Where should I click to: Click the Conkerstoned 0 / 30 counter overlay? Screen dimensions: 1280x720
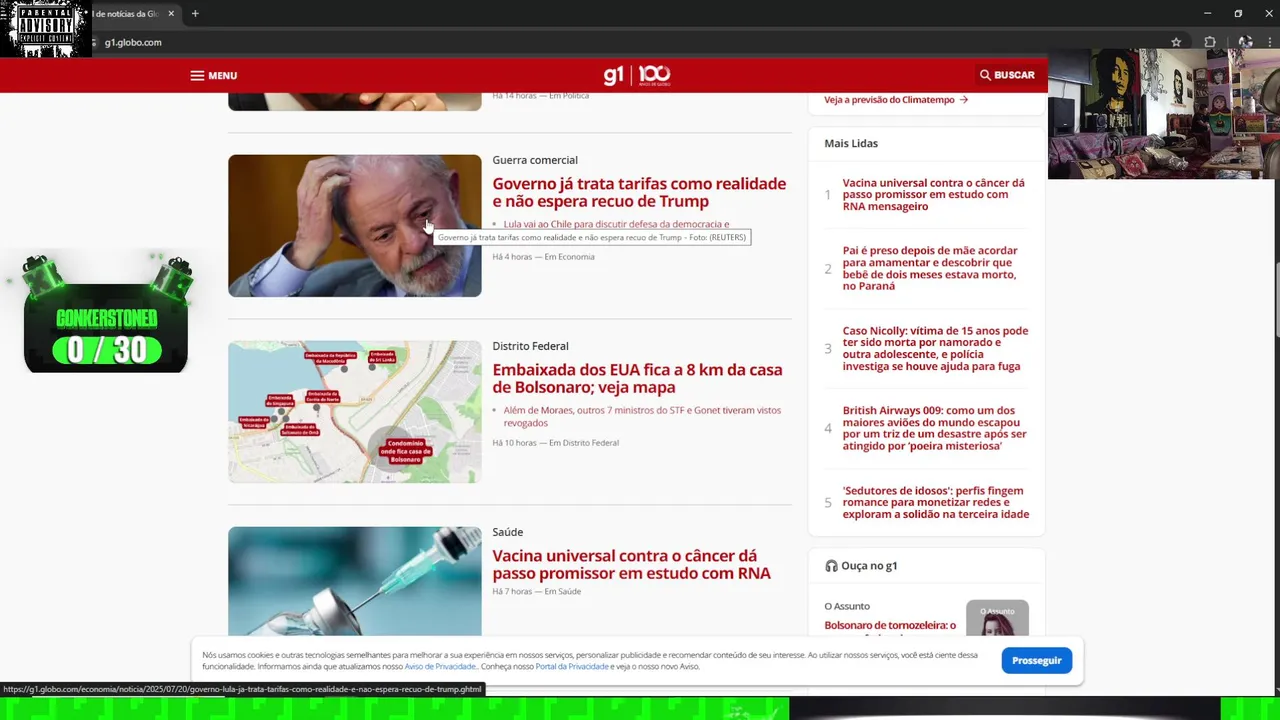(x=106, y=315)
